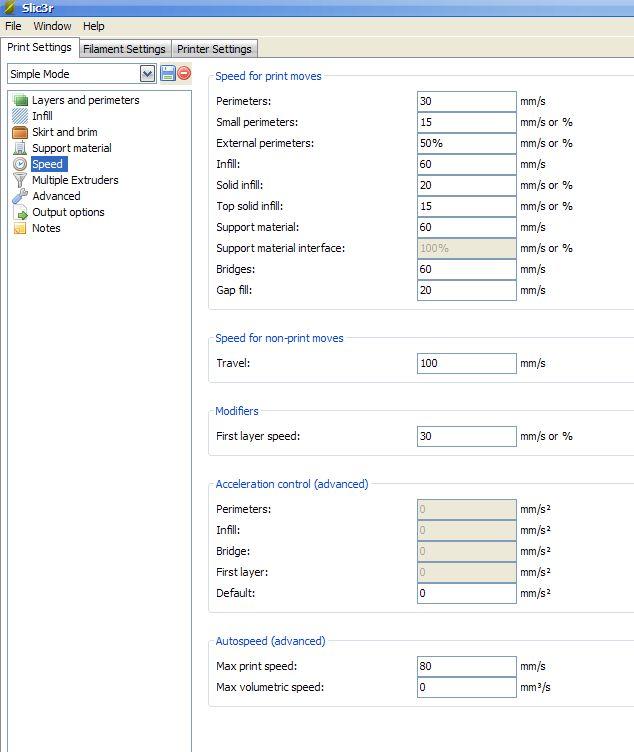Click the Bridges speed field

point(467,270)
